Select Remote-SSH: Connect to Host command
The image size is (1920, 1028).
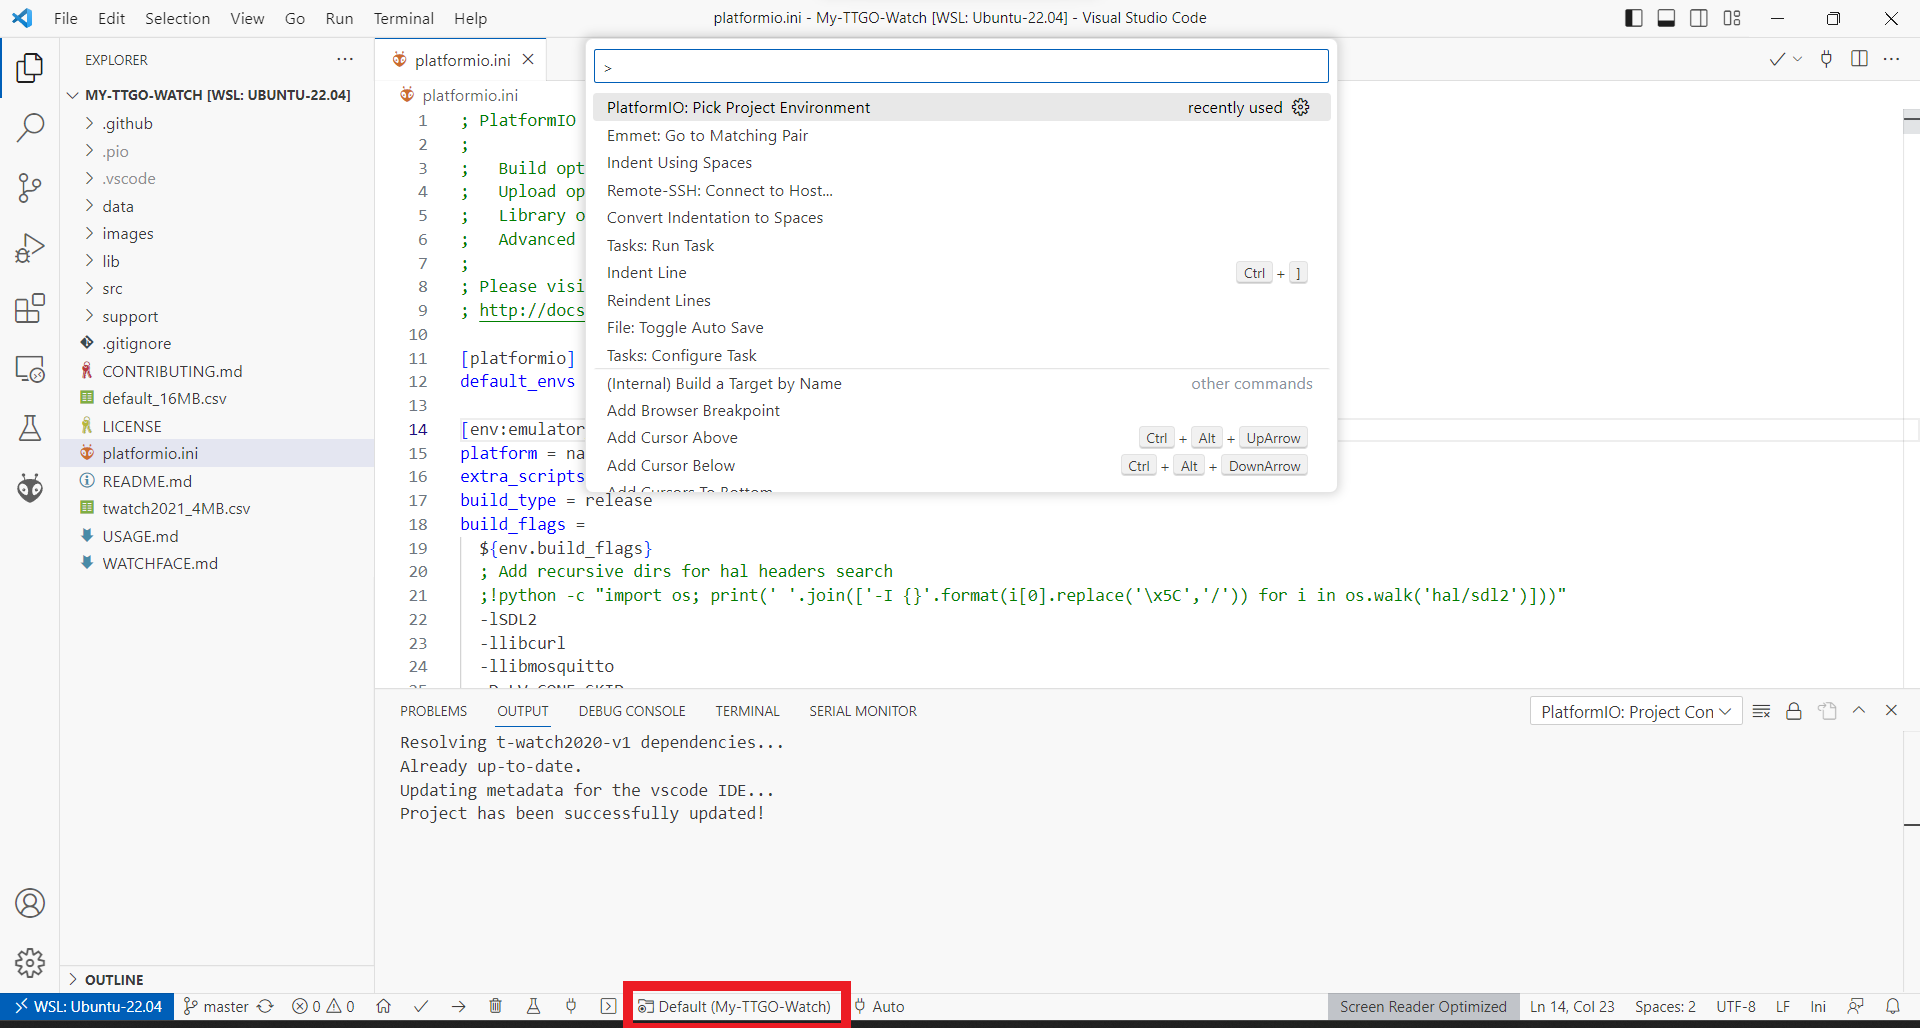point(961,190)
